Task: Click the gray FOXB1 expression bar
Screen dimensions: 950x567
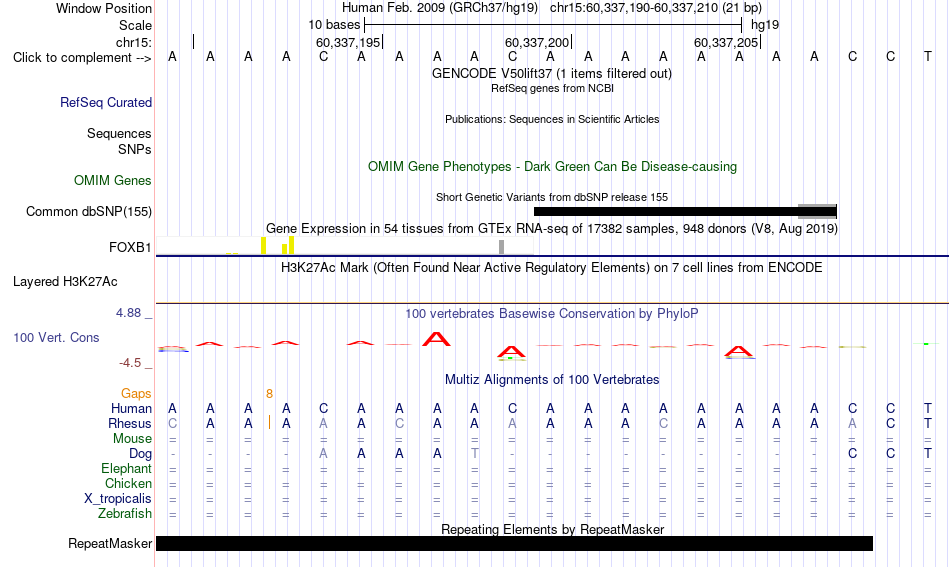Action: 501,247
